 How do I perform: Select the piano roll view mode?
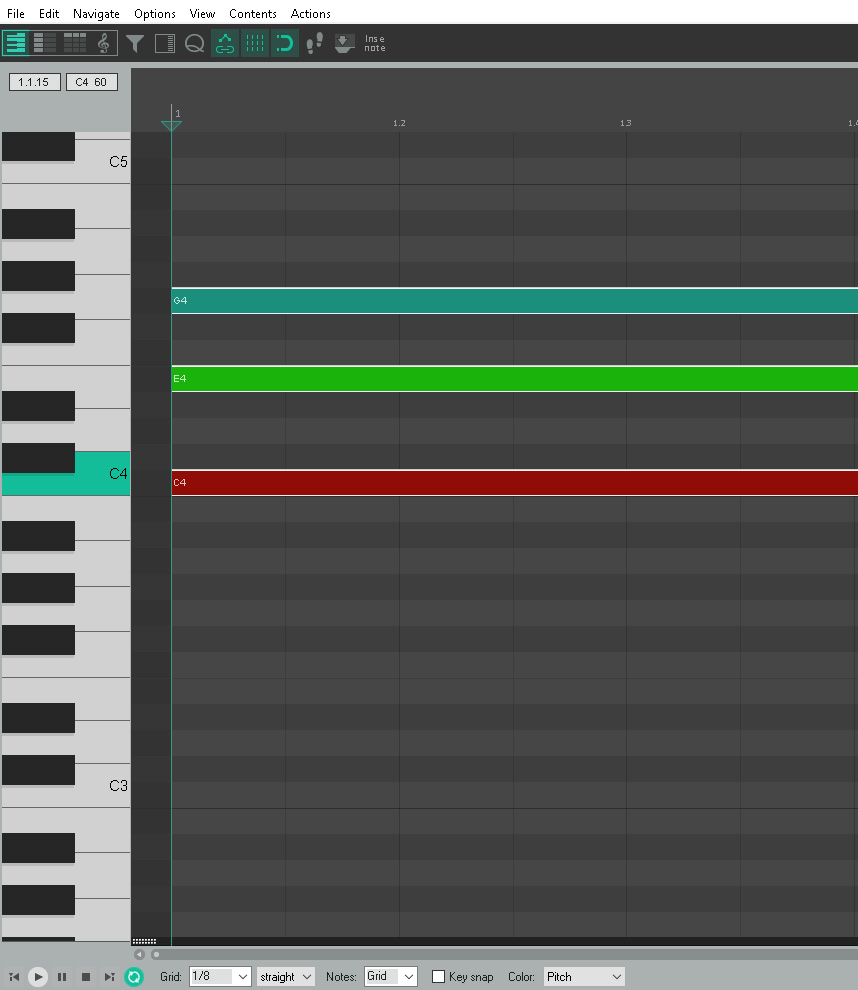[x=15, y=43]
